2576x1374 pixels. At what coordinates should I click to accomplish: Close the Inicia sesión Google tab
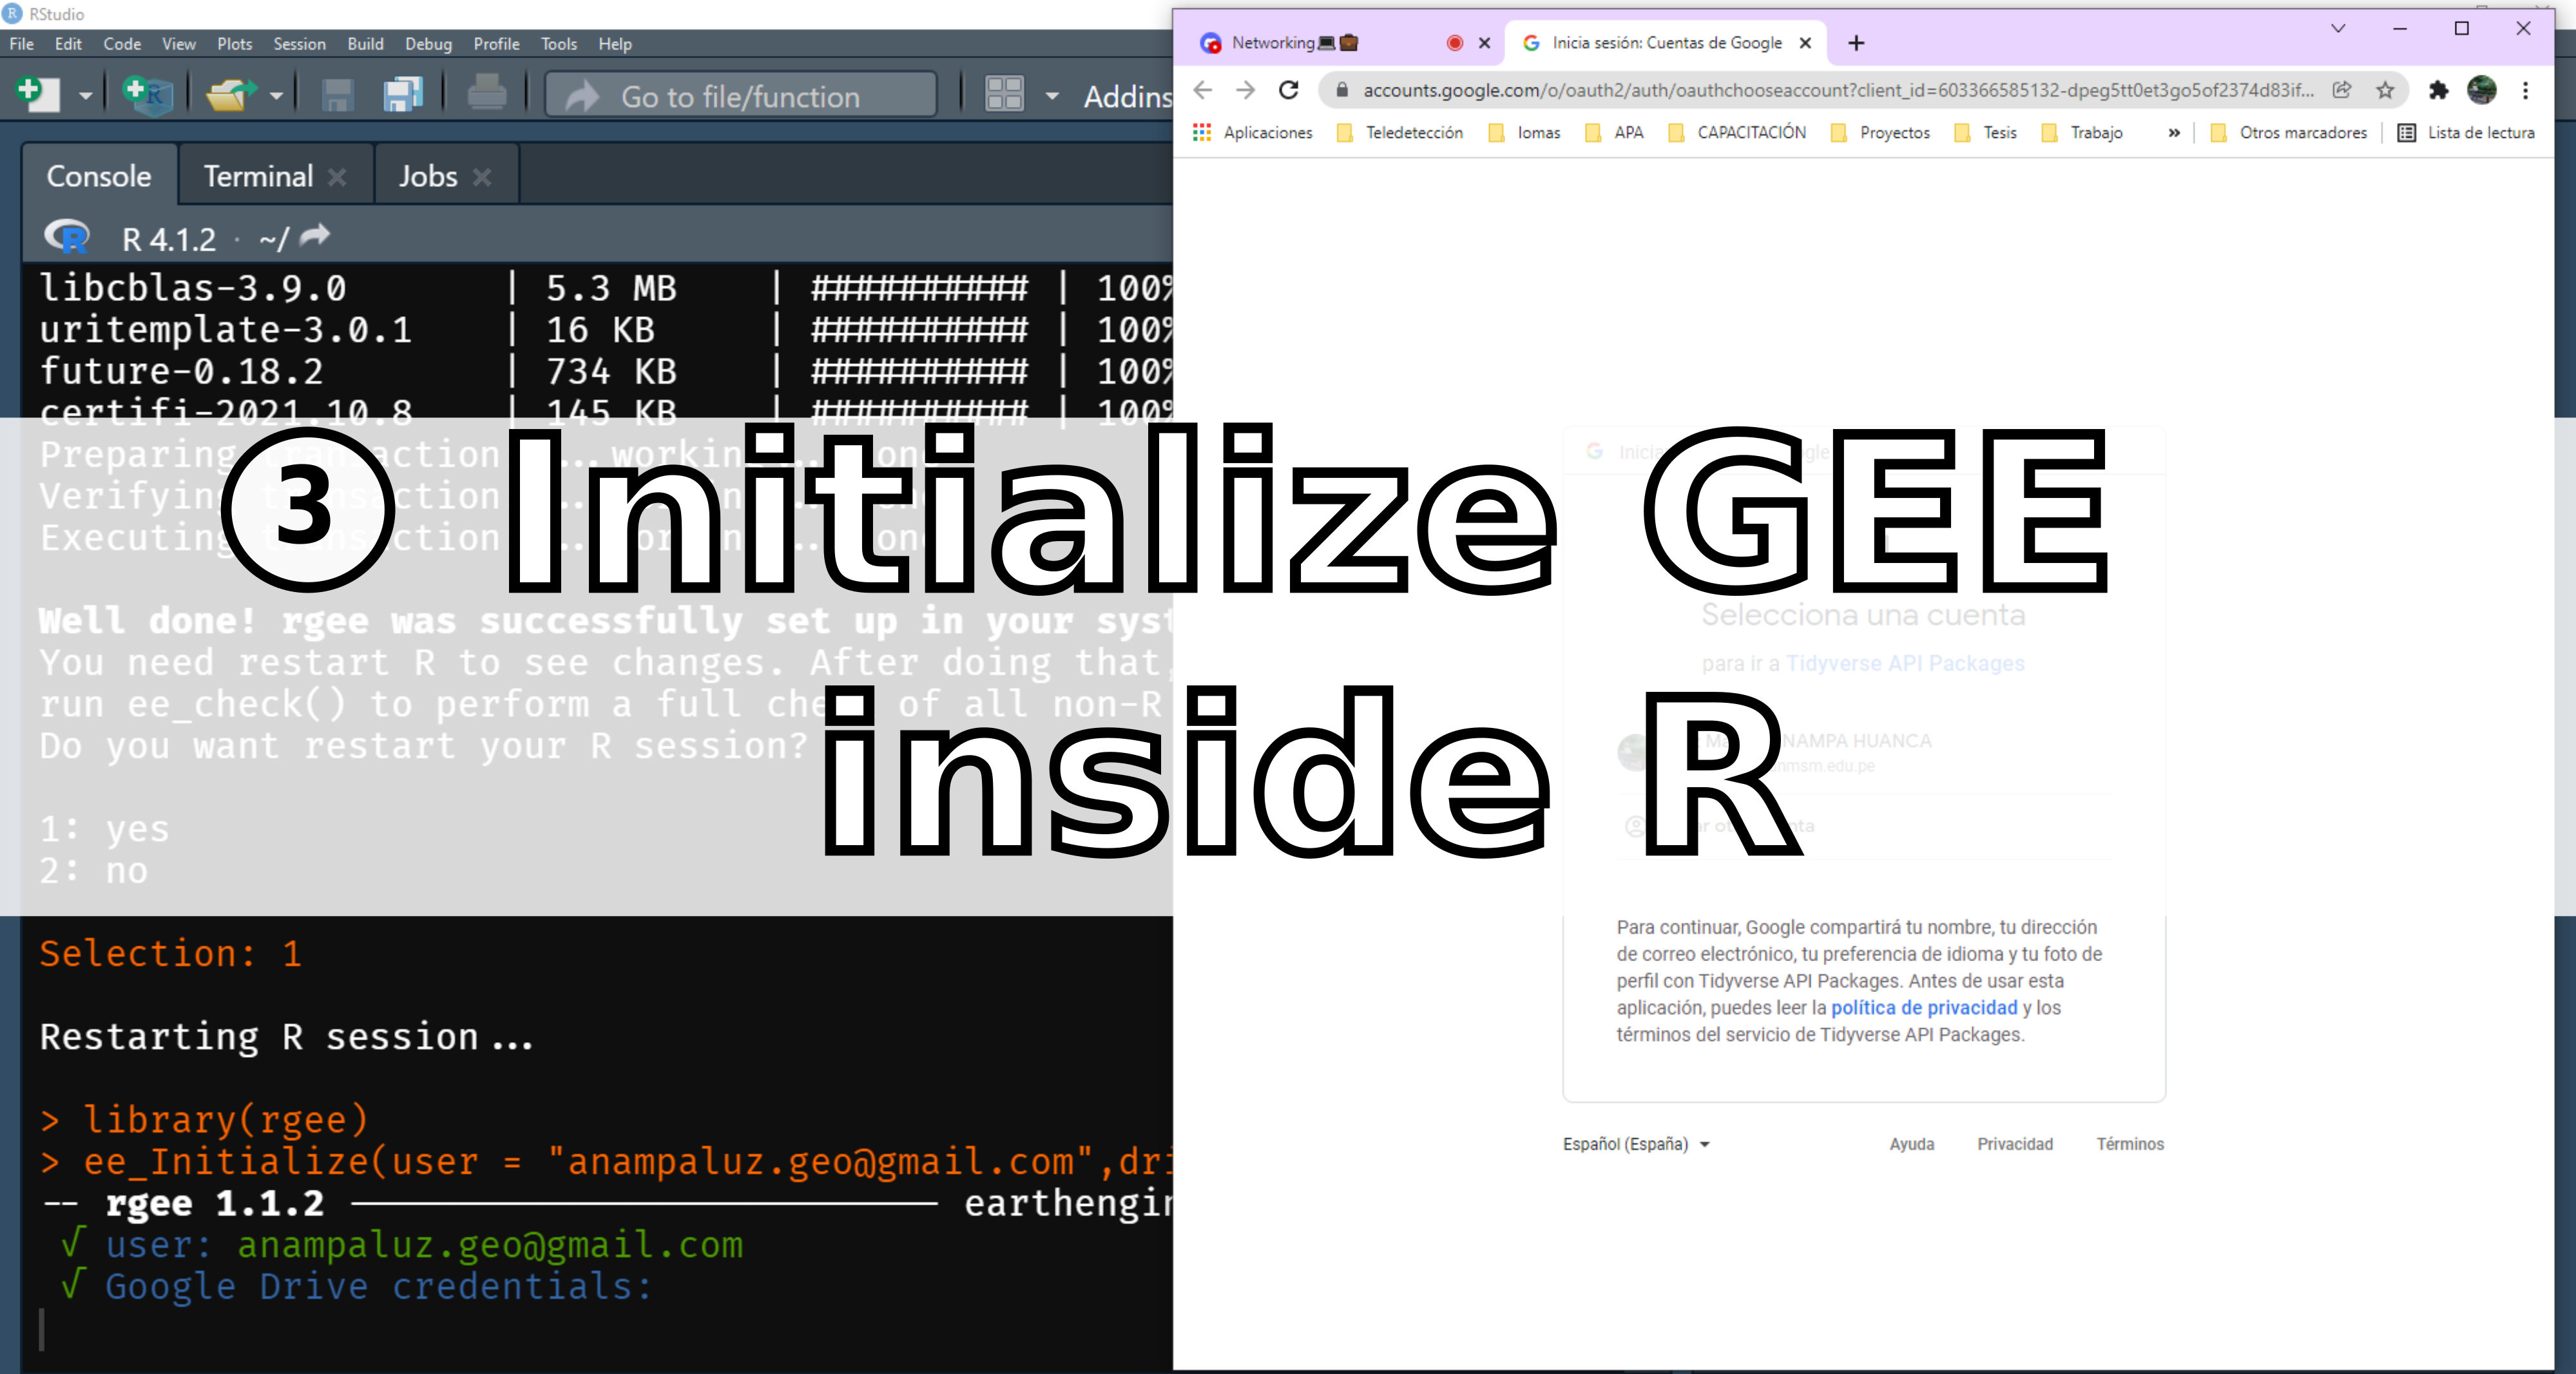[1805, 43]
